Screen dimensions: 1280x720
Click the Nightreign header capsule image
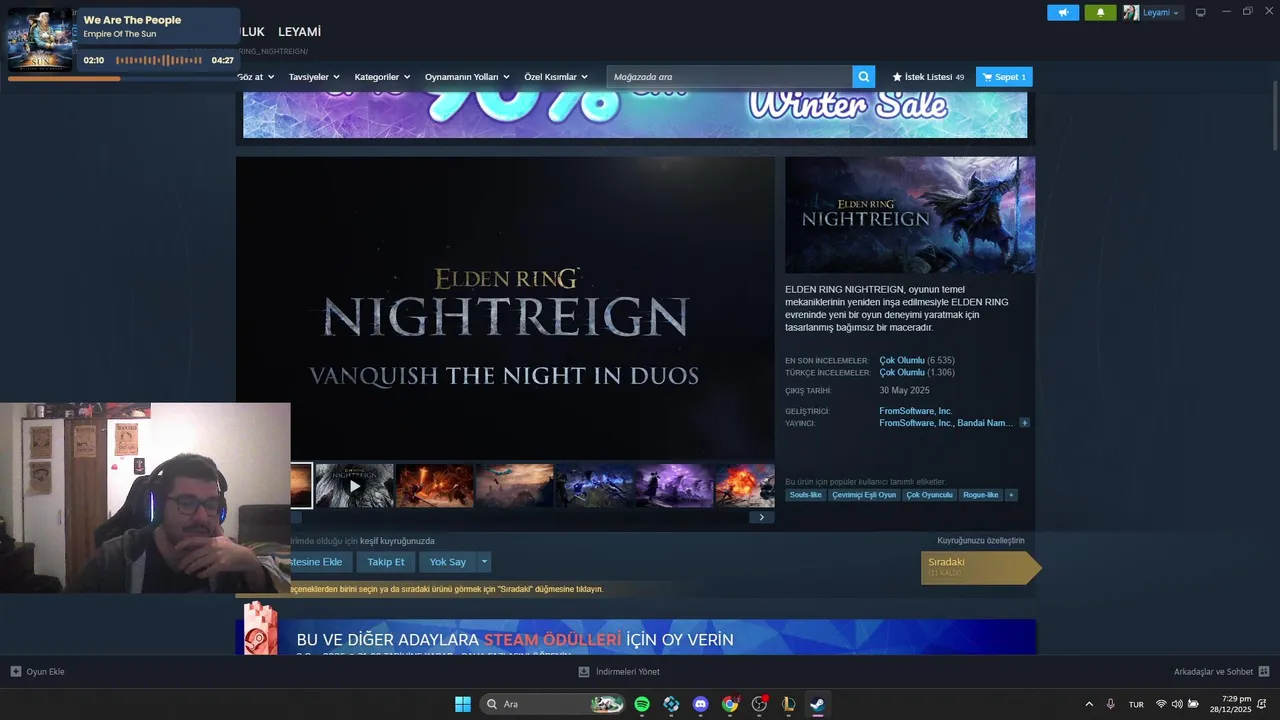(910, 215)
